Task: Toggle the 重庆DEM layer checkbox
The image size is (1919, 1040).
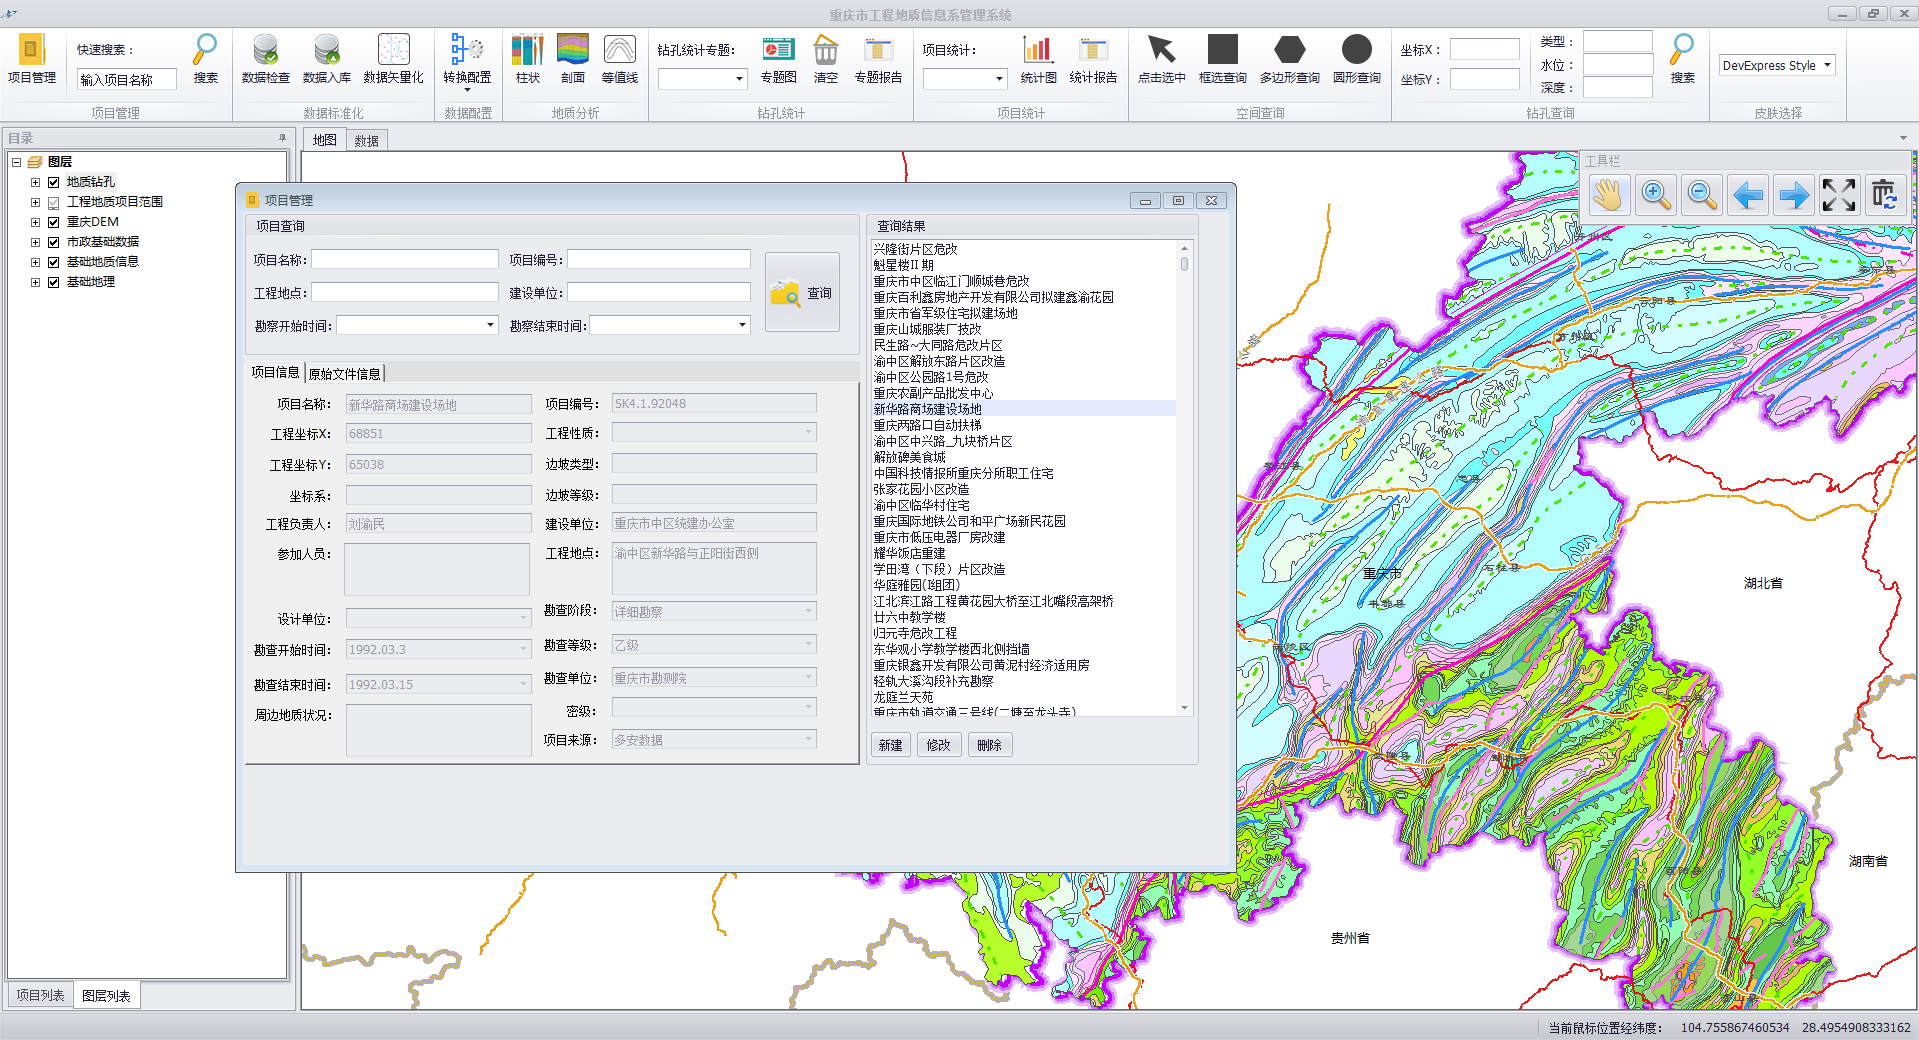Action: (54, 222)
